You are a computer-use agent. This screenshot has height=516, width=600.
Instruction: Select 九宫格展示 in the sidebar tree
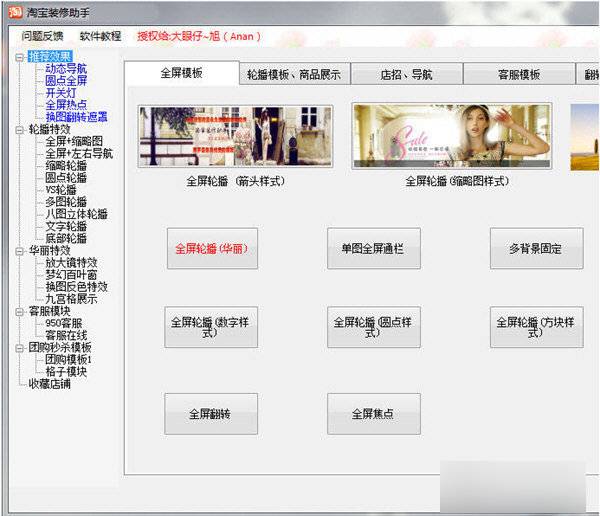coord(71,299)
